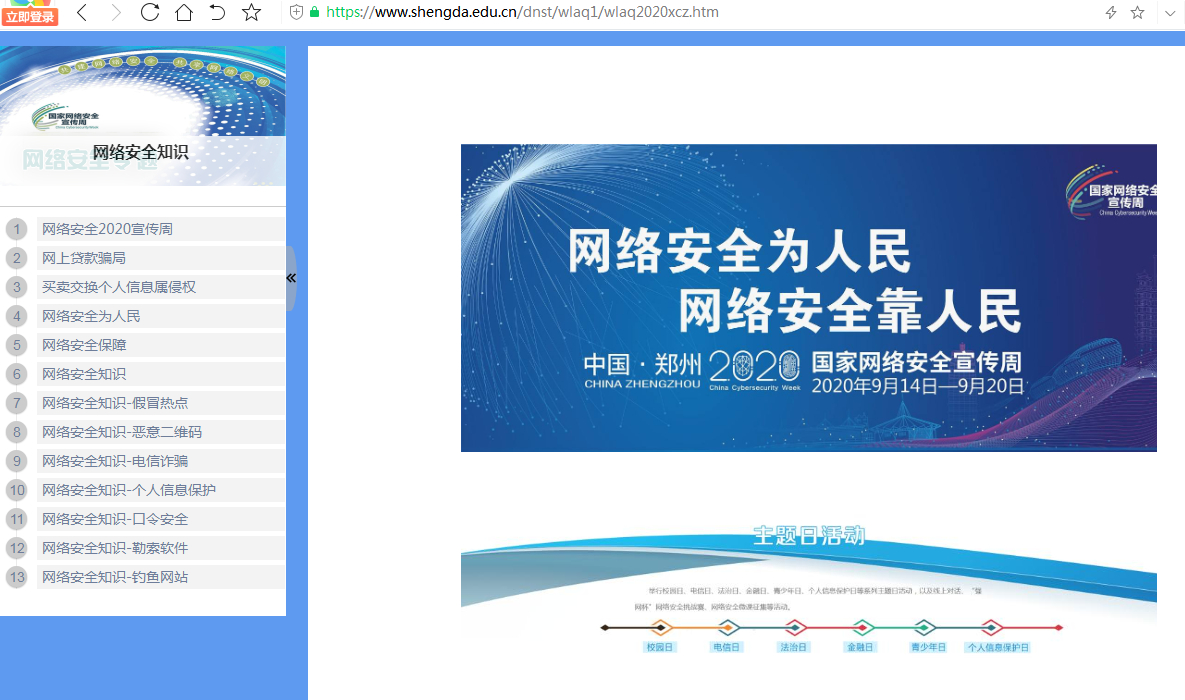This screenshot has height=700, width=1185.
Task: Select 网络安全知识-勒索软件 entry
Action: 115,548
